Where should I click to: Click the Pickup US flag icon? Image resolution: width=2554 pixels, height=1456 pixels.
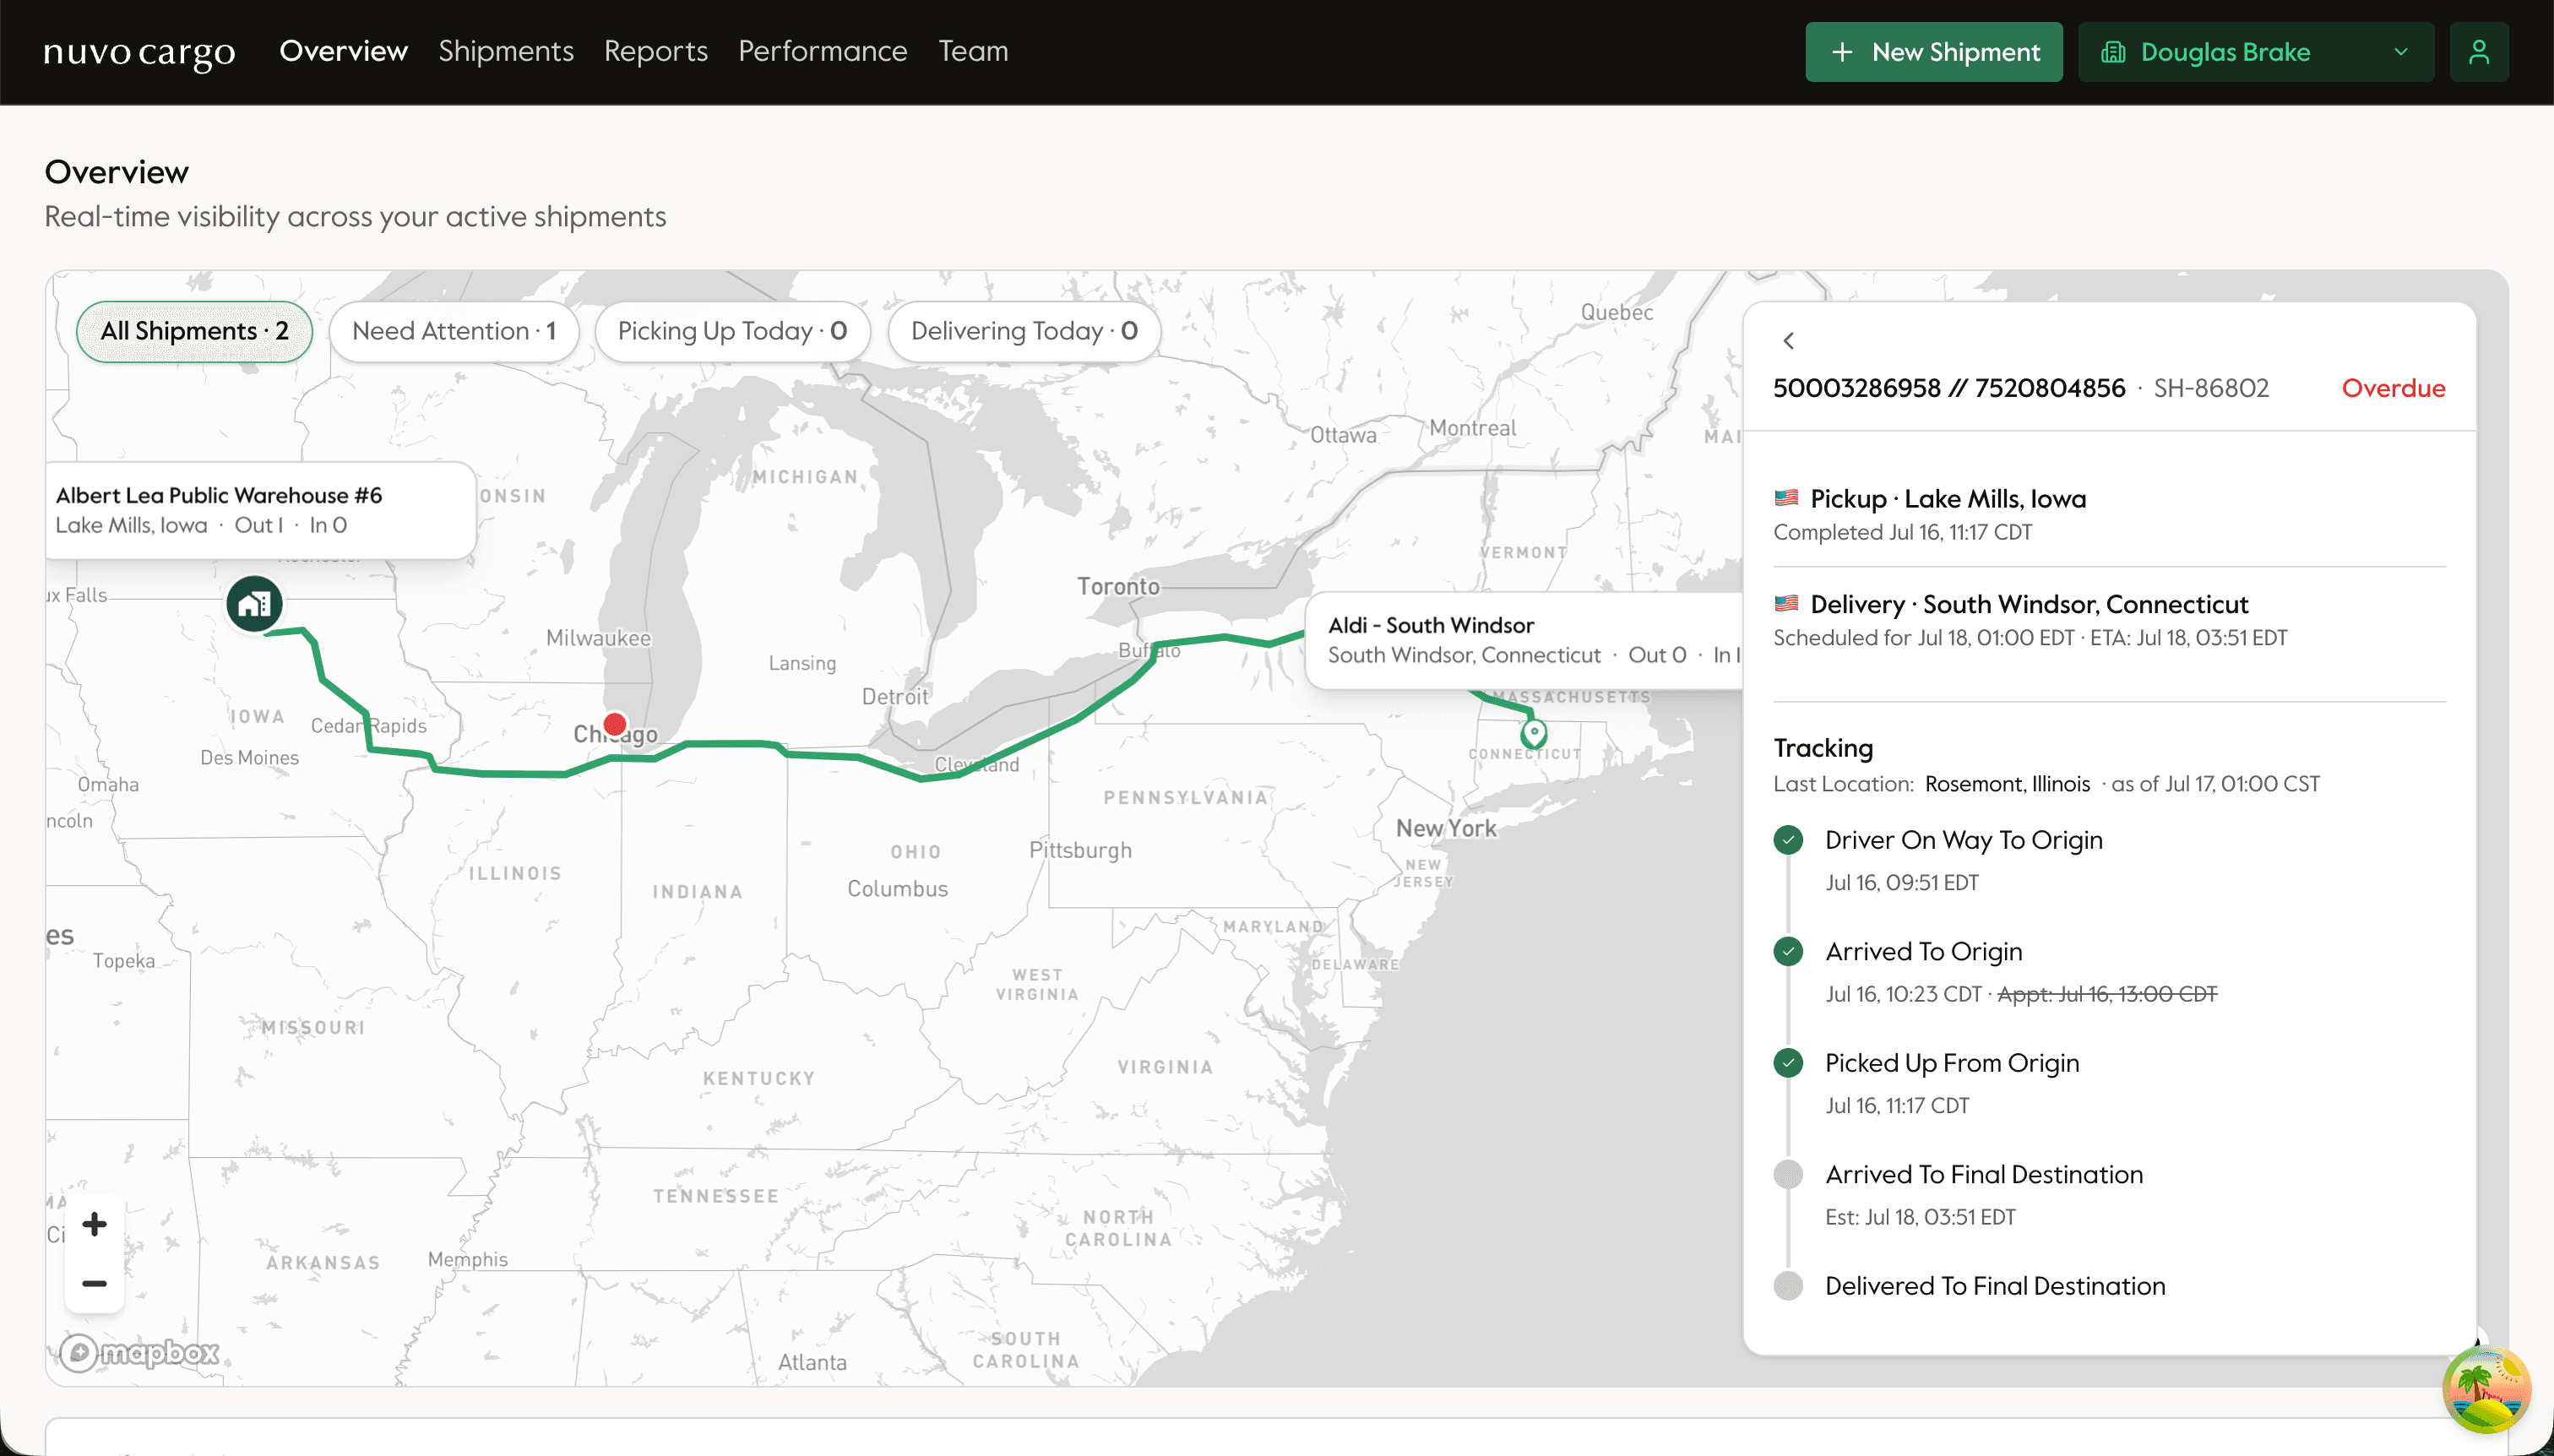click(1786, 498)
